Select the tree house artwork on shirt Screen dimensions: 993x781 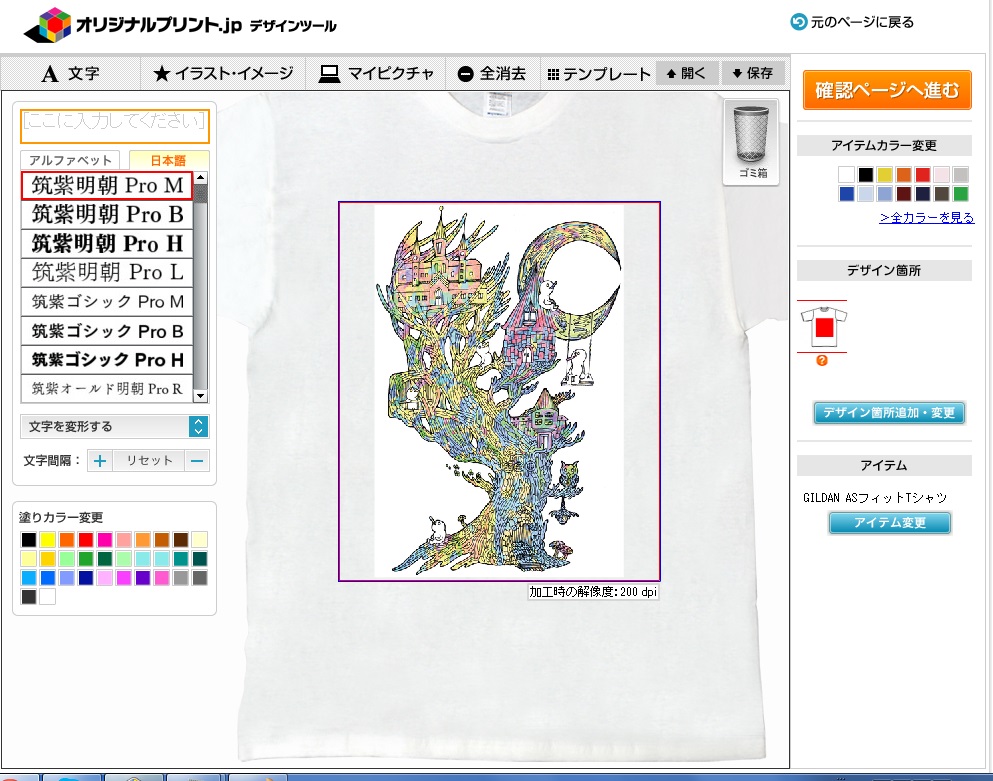click(499, 391)
